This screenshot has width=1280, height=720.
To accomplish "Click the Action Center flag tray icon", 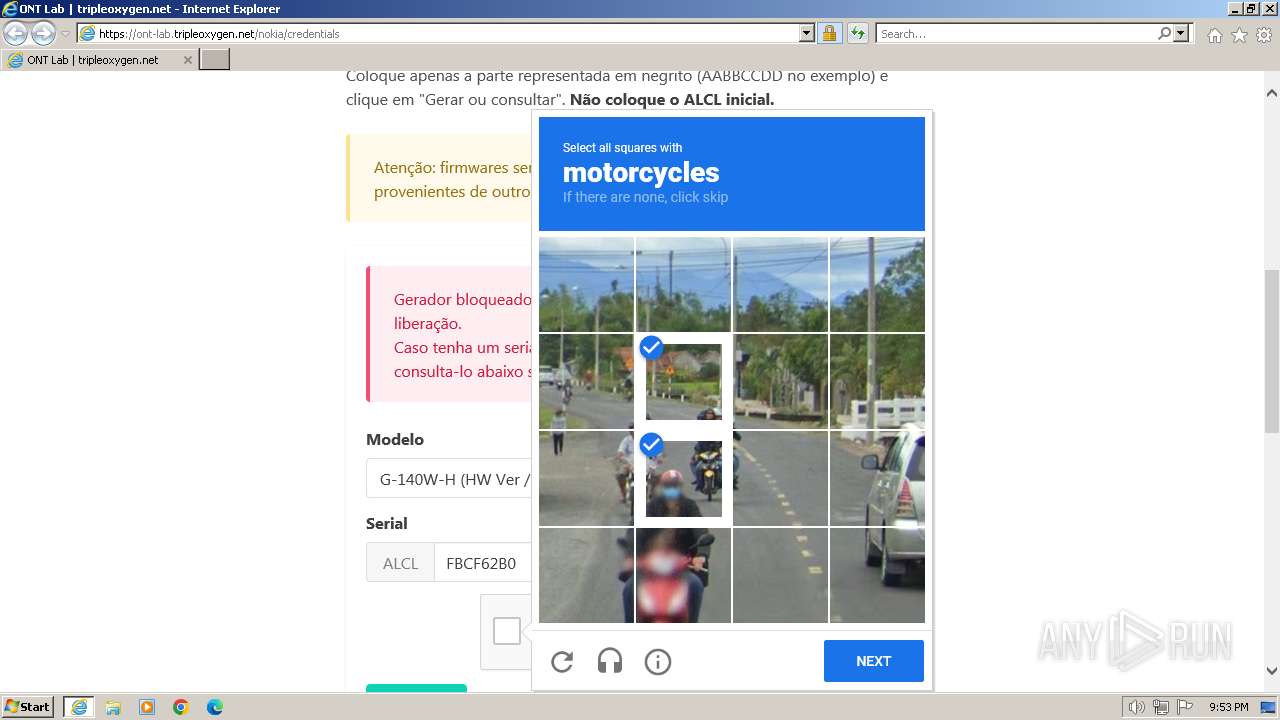I will pos(1185,707).
